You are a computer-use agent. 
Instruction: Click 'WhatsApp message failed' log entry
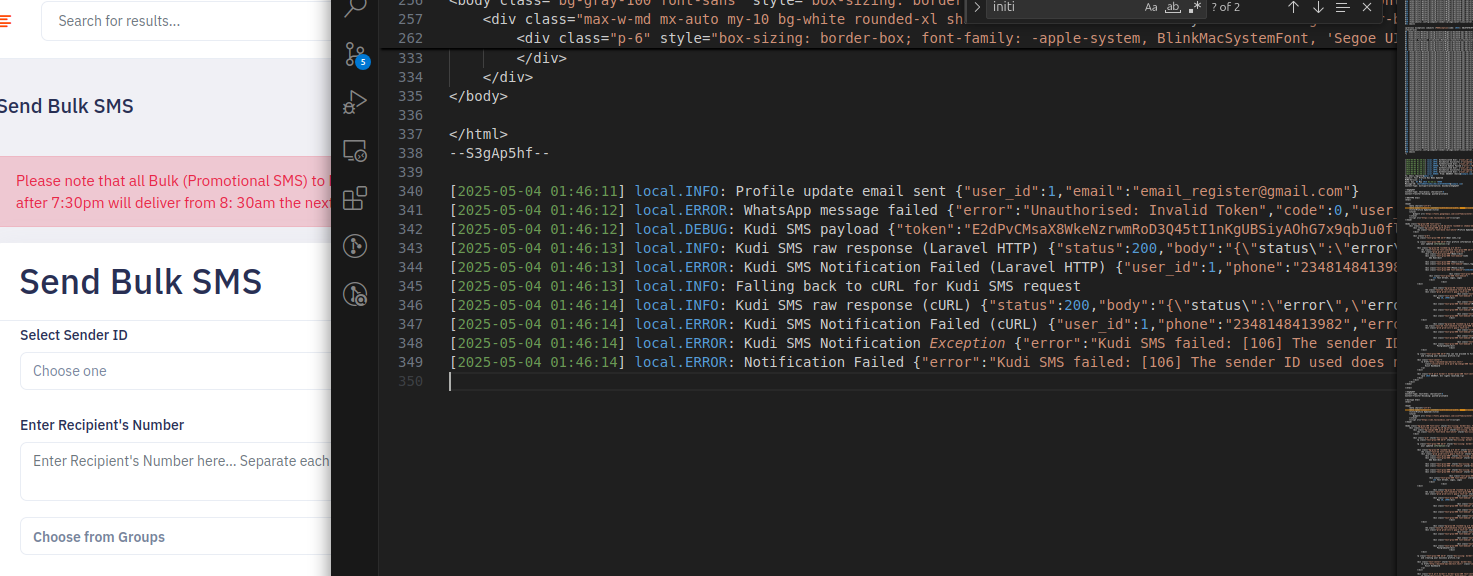pyautogui.click(x=921, y=210)
